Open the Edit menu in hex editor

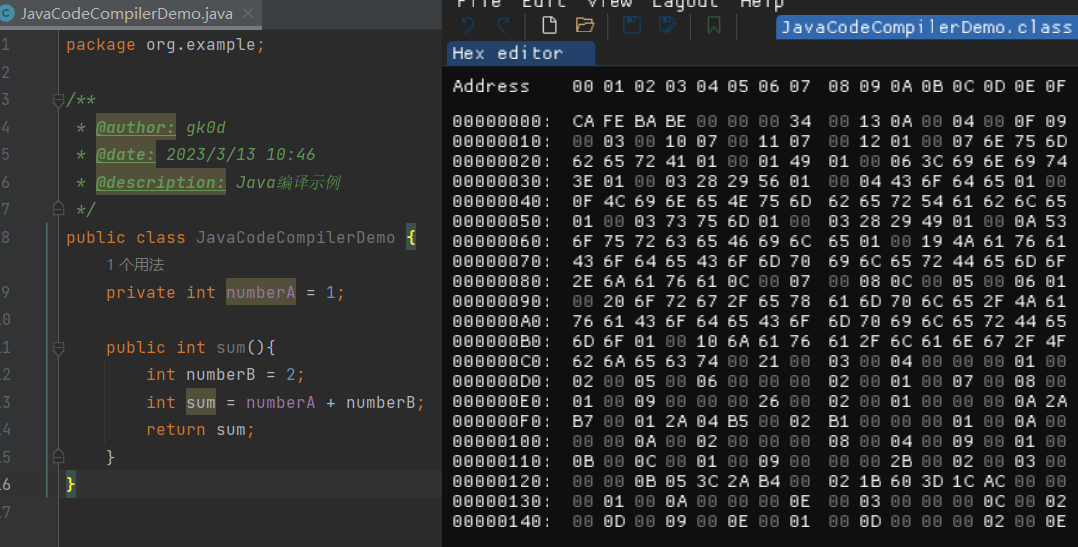click(x=544, y=3)
